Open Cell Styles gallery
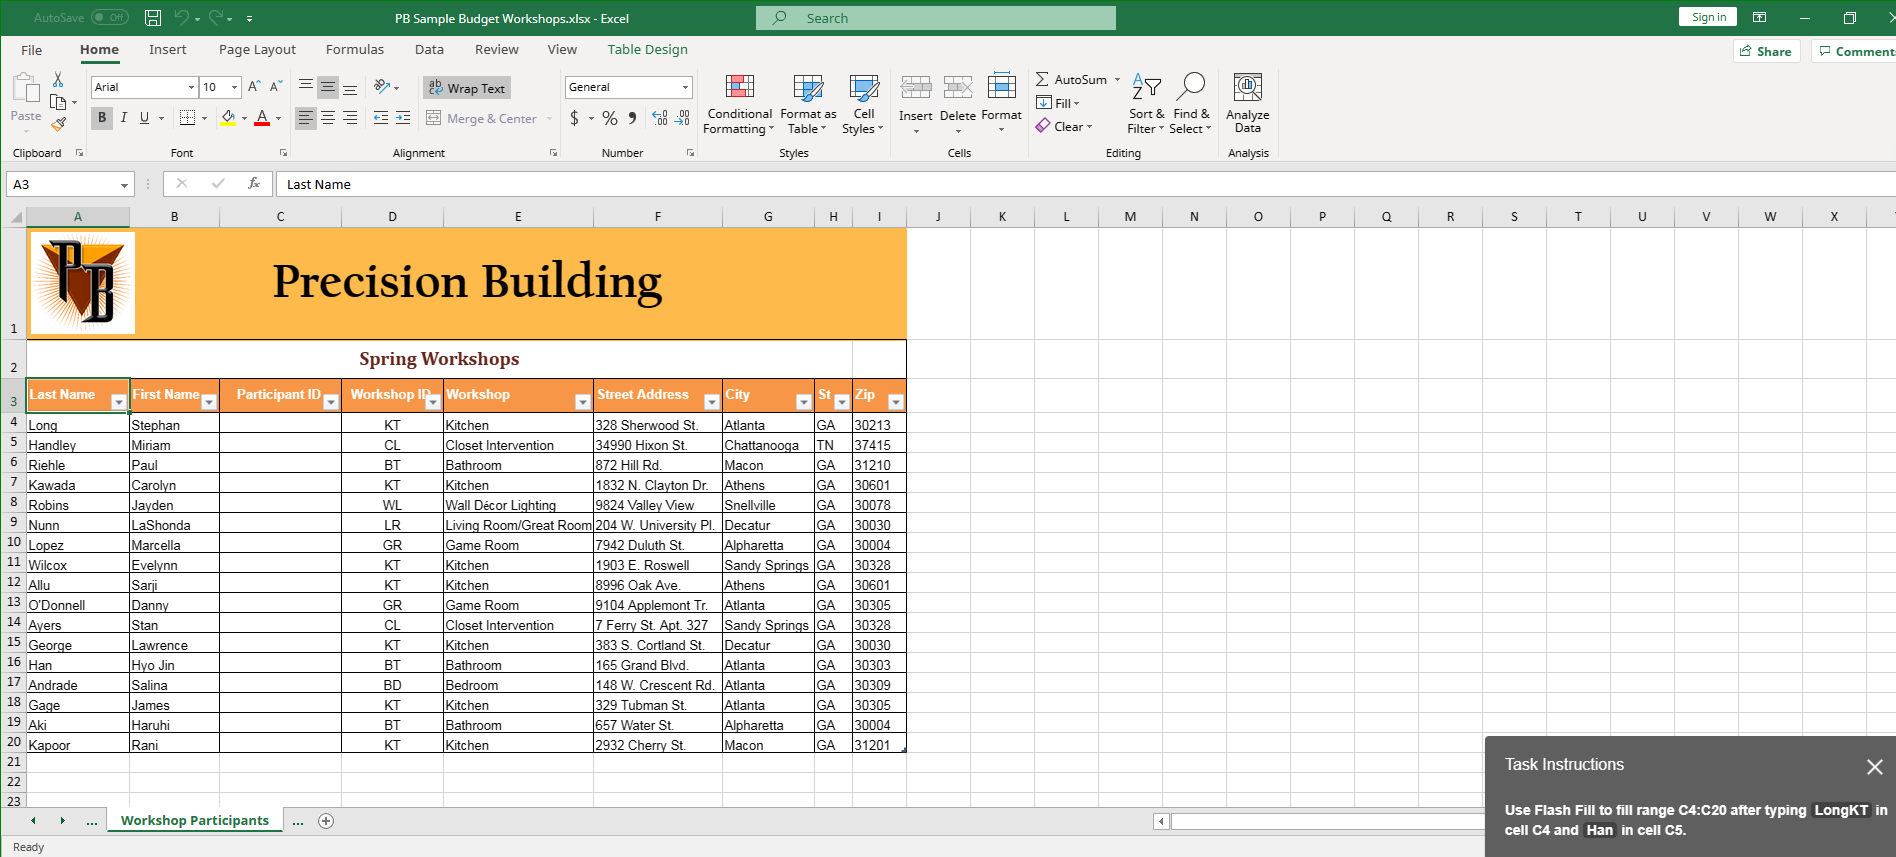Image resolution: width=1896 pixels, height=857 pixels. tap(863, 104)
